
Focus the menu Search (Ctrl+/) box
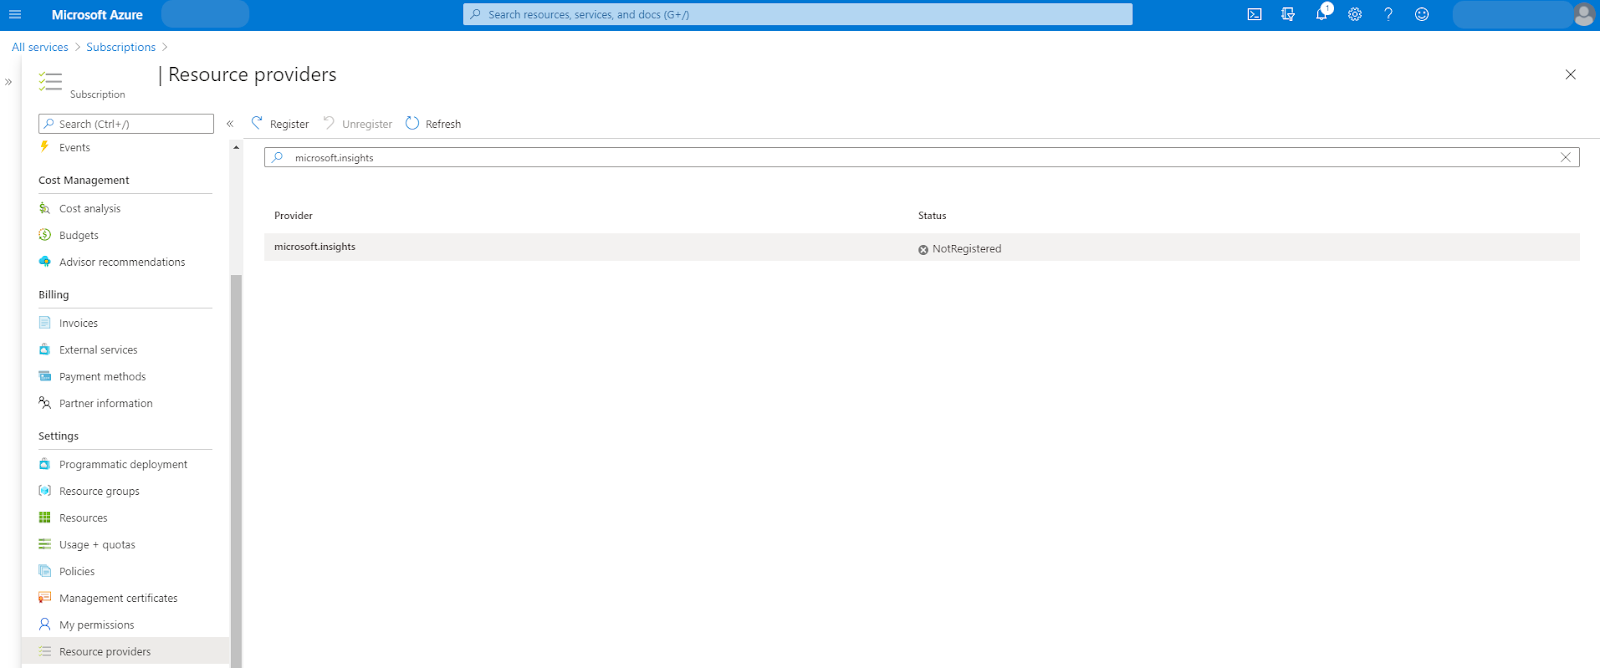coord(126,124)
